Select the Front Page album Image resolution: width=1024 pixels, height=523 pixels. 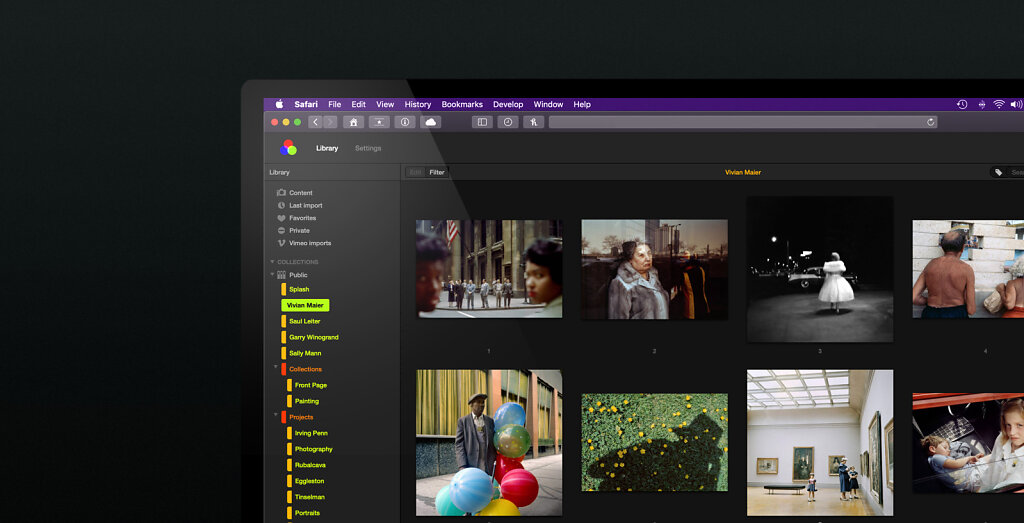pyautogui.click(x=310, y=385)
